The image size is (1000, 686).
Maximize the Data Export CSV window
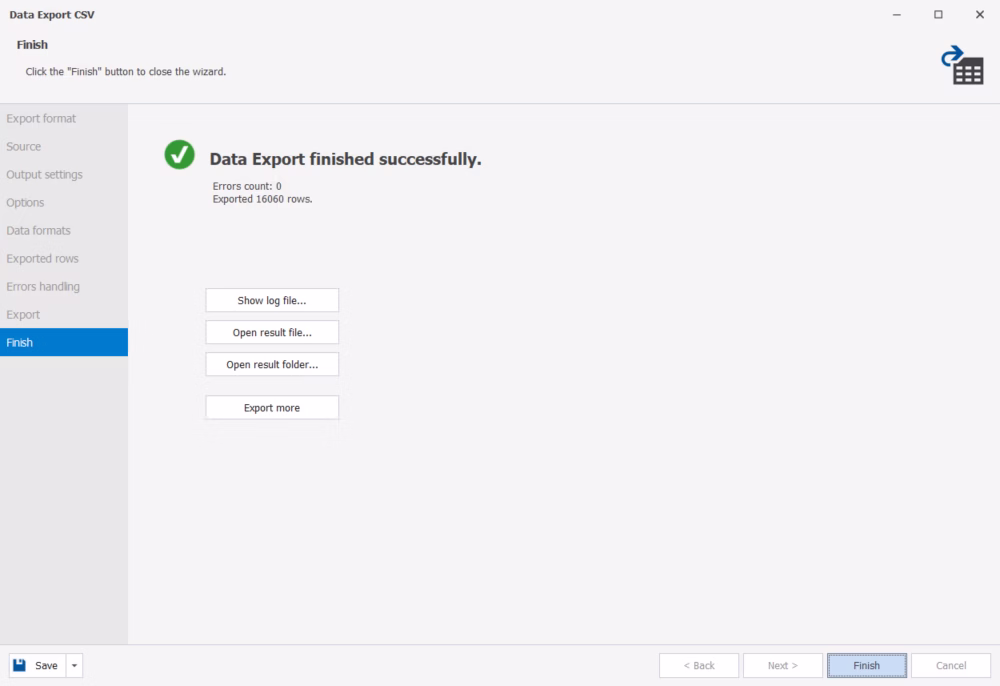938,15
